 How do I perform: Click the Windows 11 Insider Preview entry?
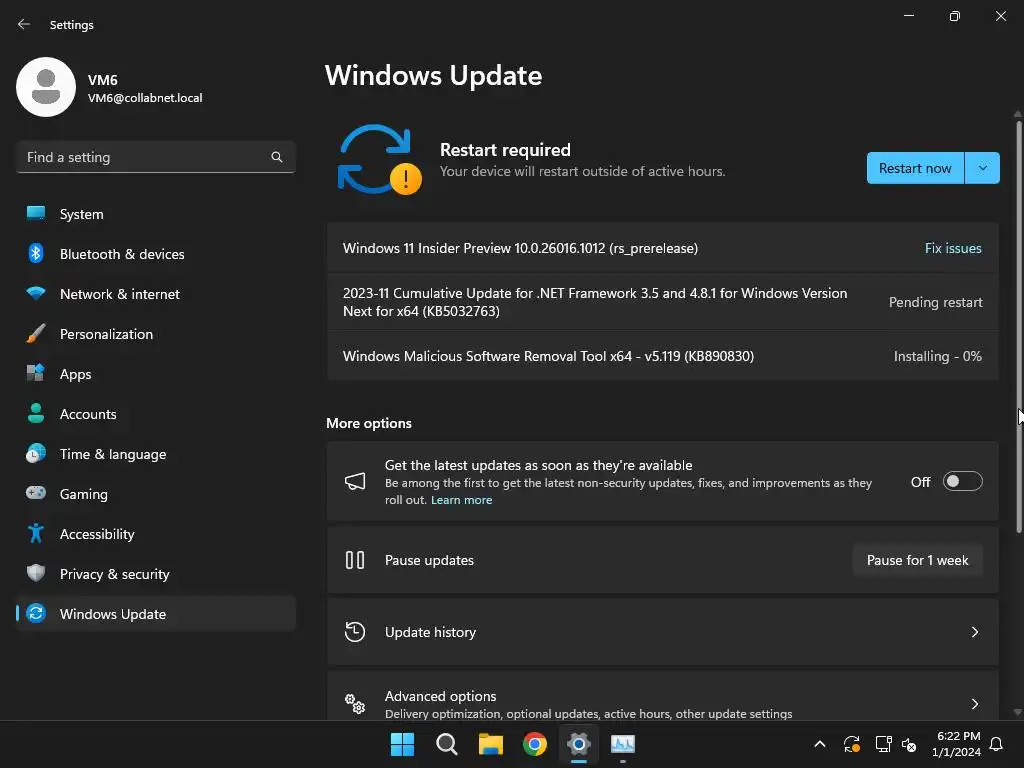coord(663,248)
